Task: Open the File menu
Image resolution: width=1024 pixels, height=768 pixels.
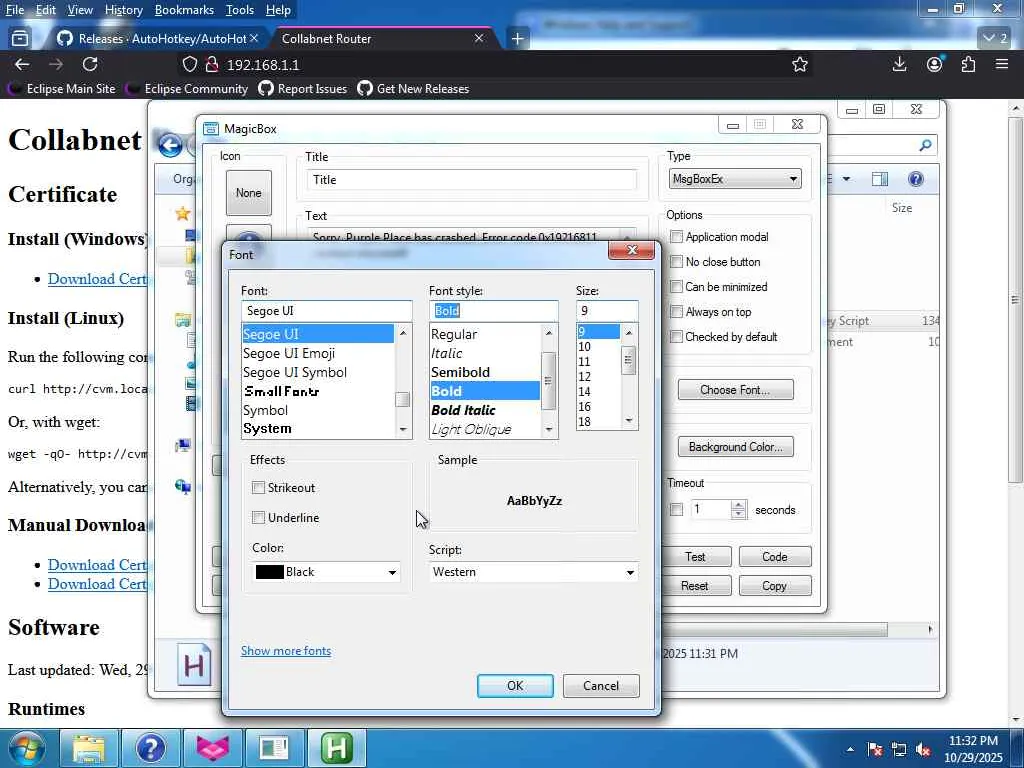Action: 15,10
